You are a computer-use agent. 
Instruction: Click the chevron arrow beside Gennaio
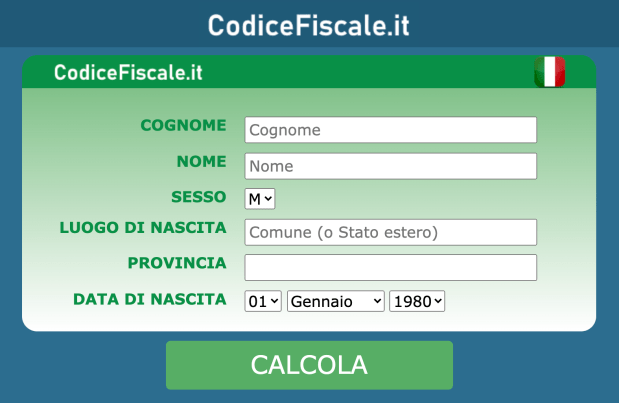coord(377,301)
